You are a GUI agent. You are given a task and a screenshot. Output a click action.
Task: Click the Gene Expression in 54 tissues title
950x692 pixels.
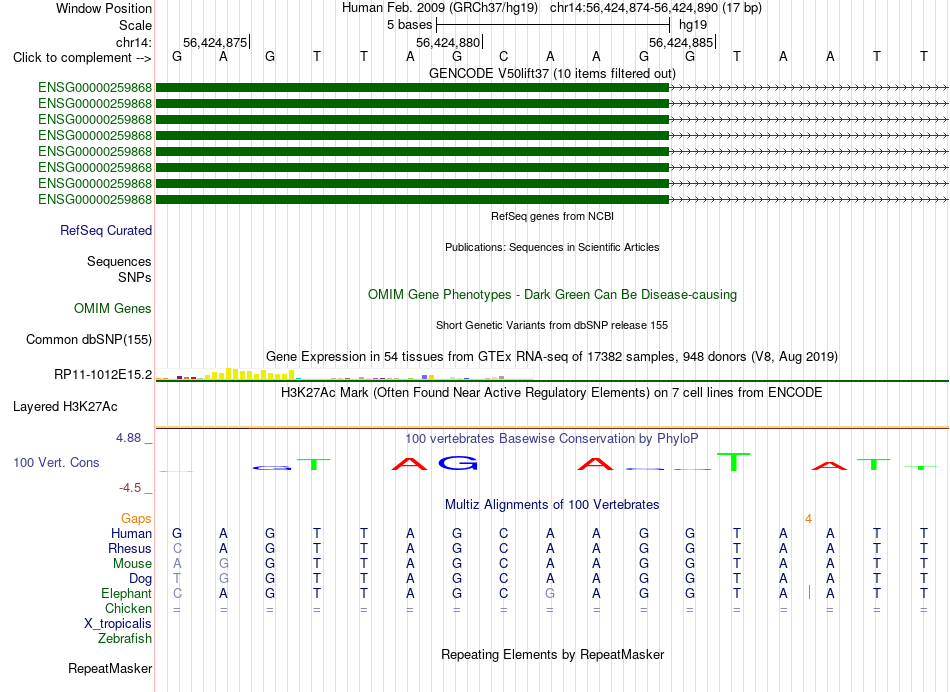click(552, 356)
